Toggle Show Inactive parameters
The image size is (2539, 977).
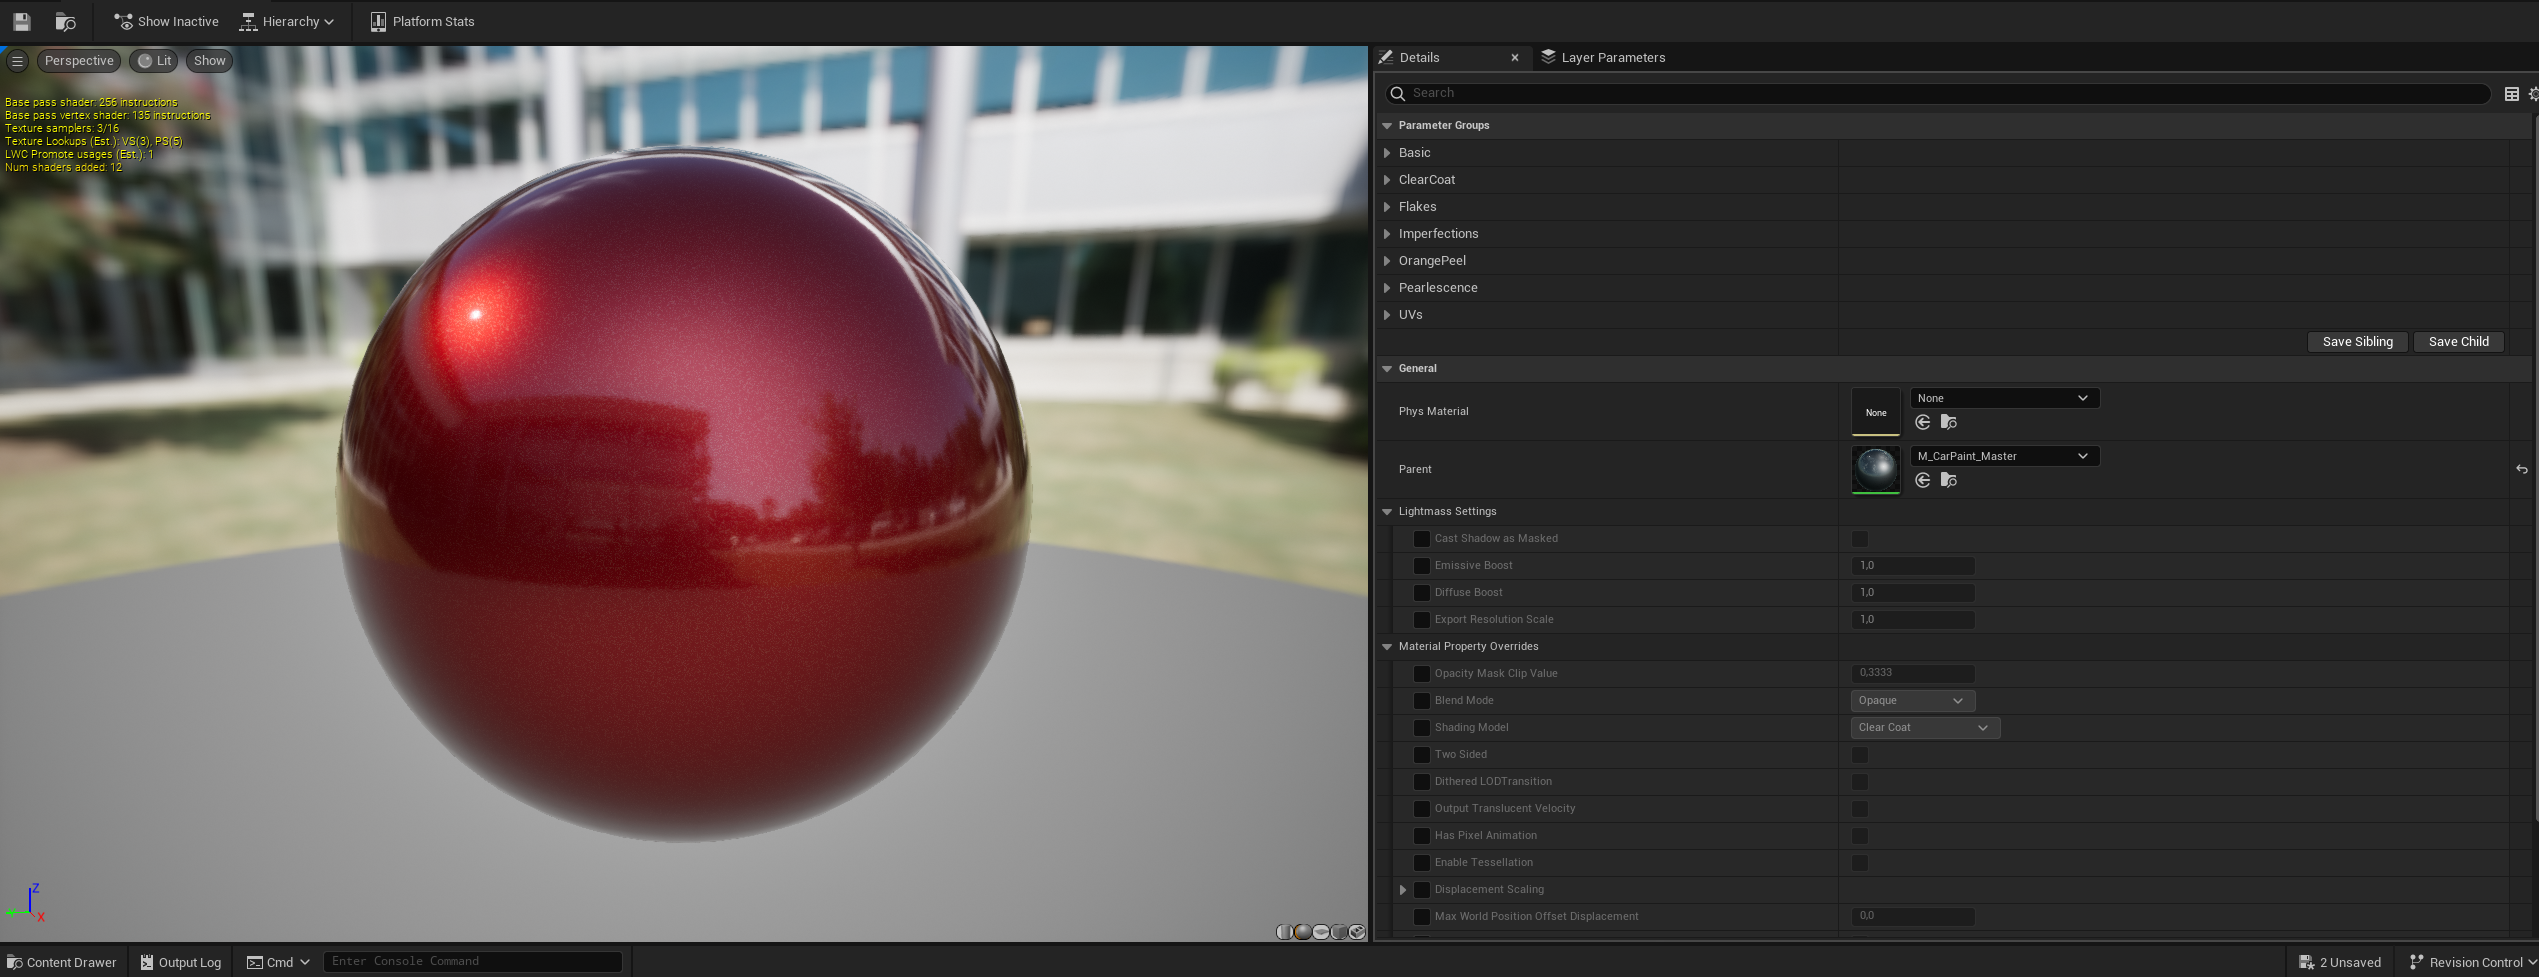[x=166, y=21]
